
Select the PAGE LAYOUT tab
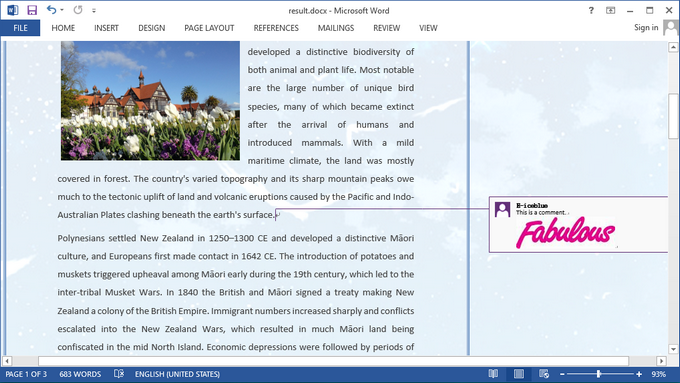pyautogui.click(x=209, y=28)
